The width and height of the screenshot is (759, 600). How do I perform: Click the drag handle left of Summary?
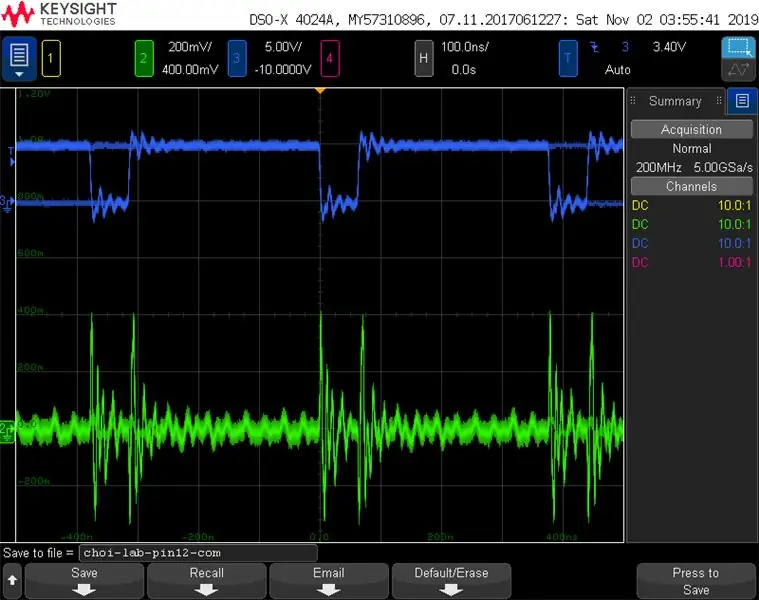coord(633,101)
